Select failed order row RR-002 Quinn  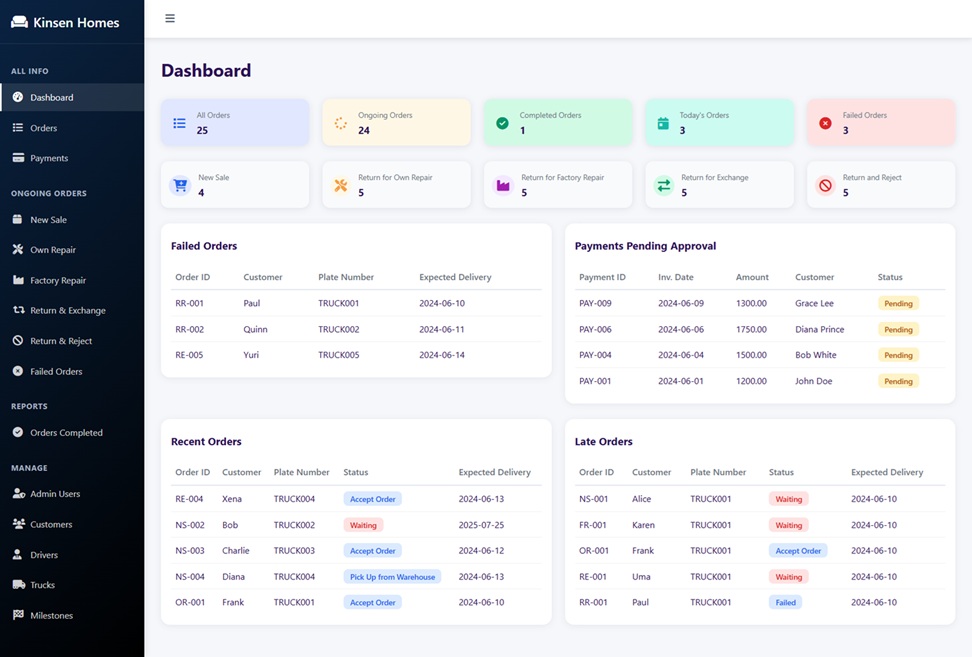(x=356, y=329)
